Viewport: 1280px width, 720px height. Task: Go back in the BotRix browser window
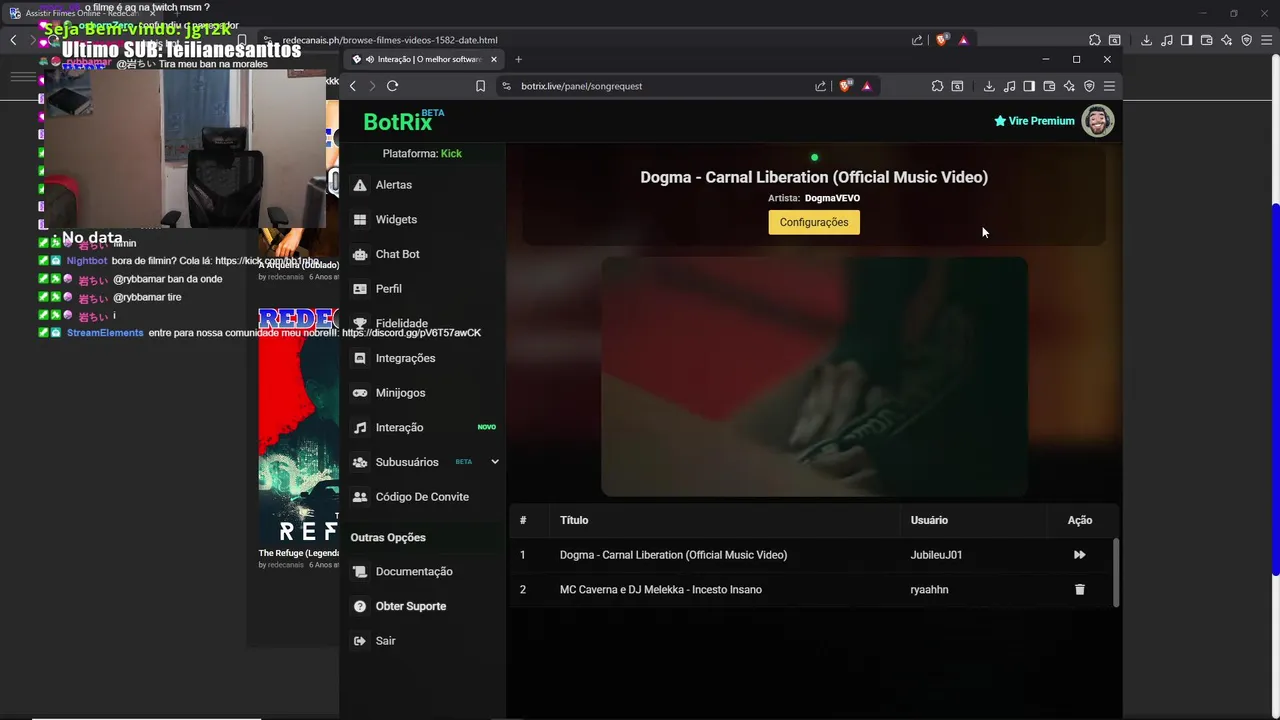point(352,86)
